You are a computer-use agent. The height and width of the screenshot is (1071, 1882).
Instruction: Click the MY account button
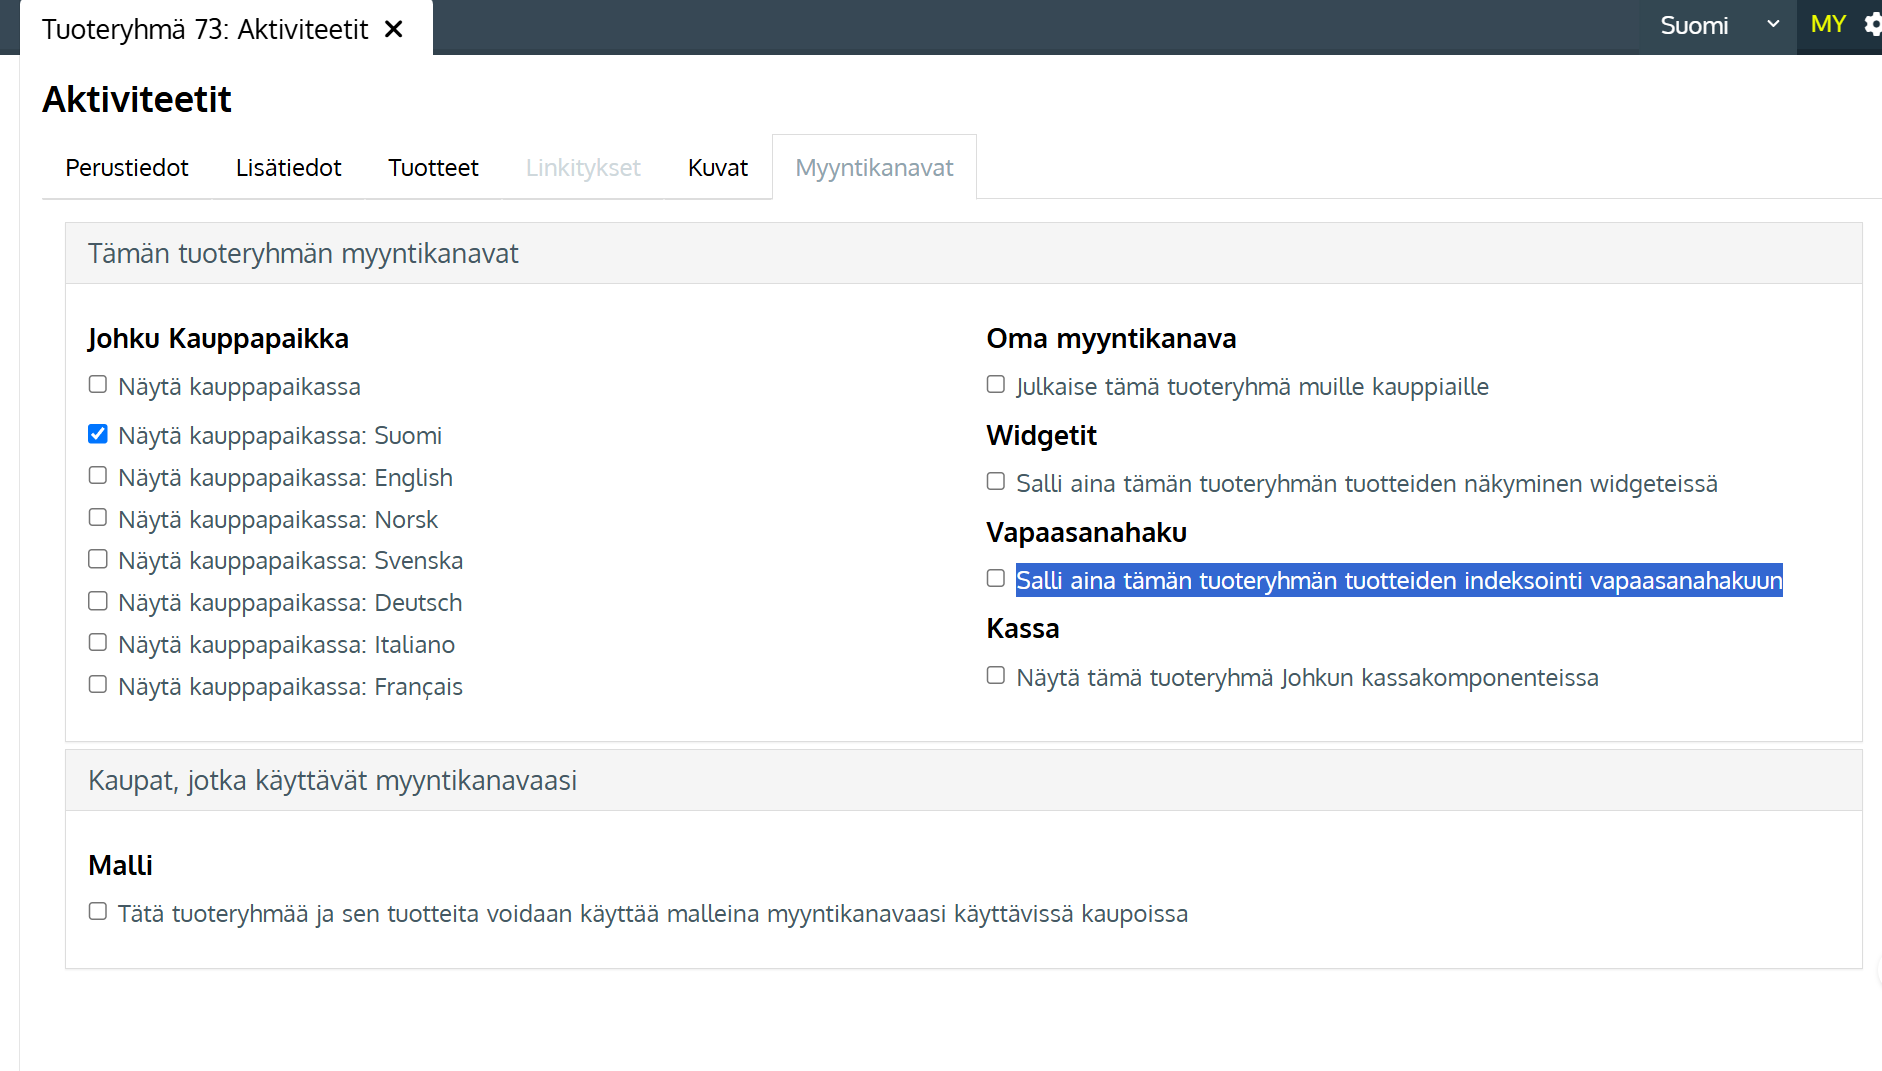pos(1827,25)
